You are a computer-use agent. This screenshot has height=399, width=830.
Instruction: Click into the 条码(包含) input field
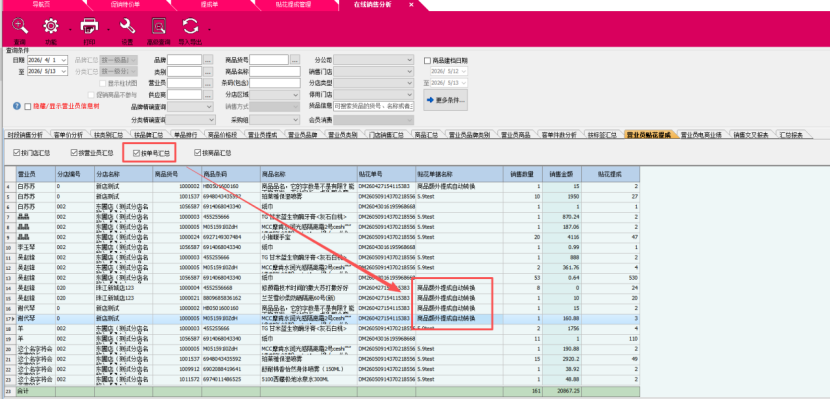click(x=275, y=83)
